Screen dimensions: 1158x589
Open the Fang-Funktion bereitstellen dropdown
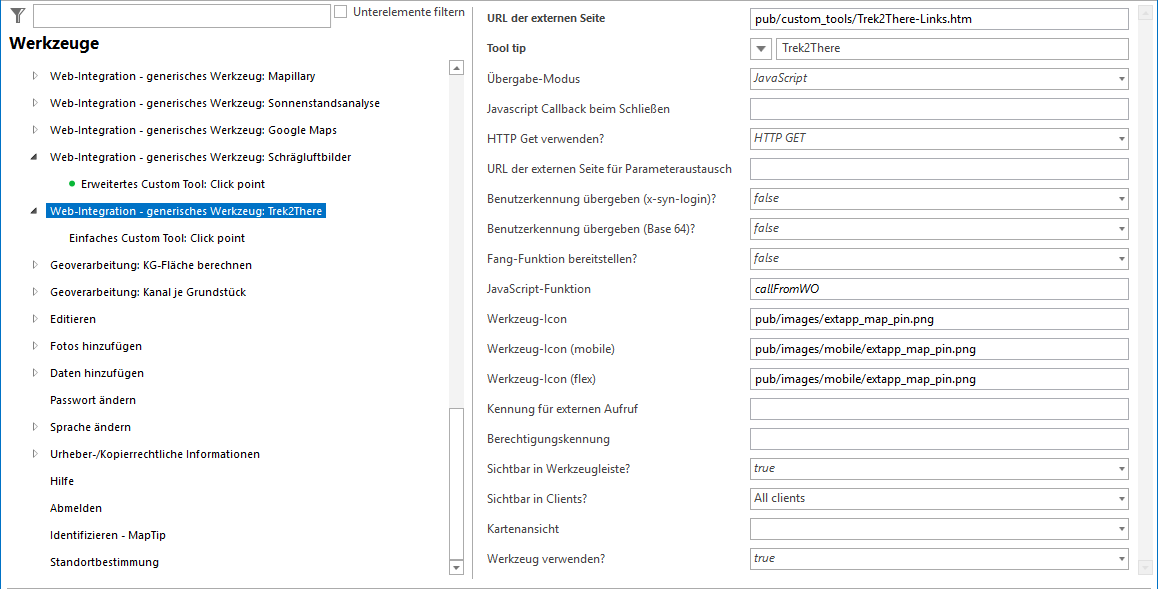pos(938,258)
